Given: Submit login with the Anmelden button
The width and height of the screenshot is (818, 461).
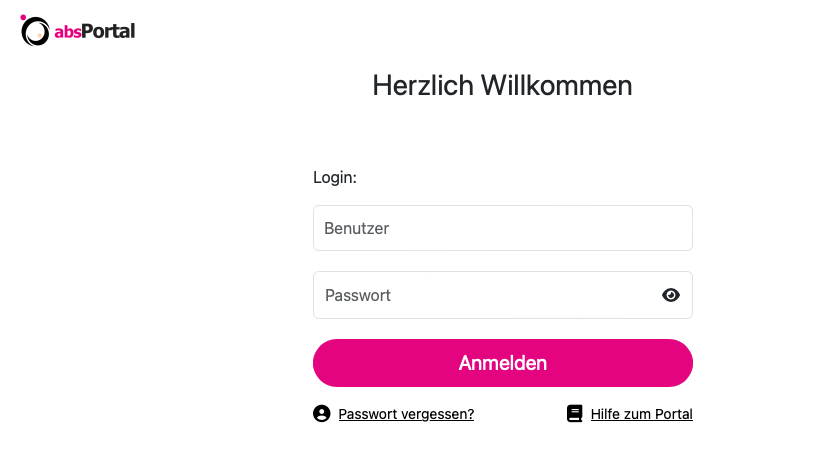Looking at the screenshot, I should pyautogui.click(x=503, y=363).
